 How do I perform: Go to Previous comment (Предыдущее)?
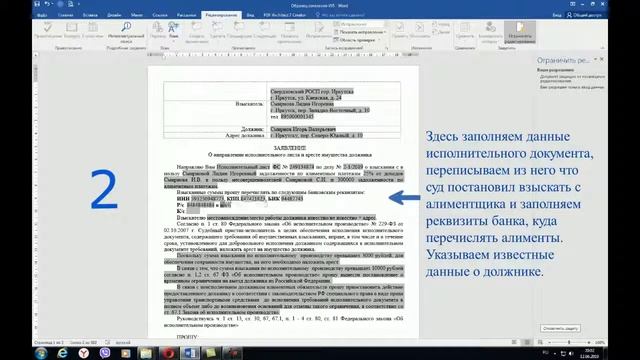(239, 31)
